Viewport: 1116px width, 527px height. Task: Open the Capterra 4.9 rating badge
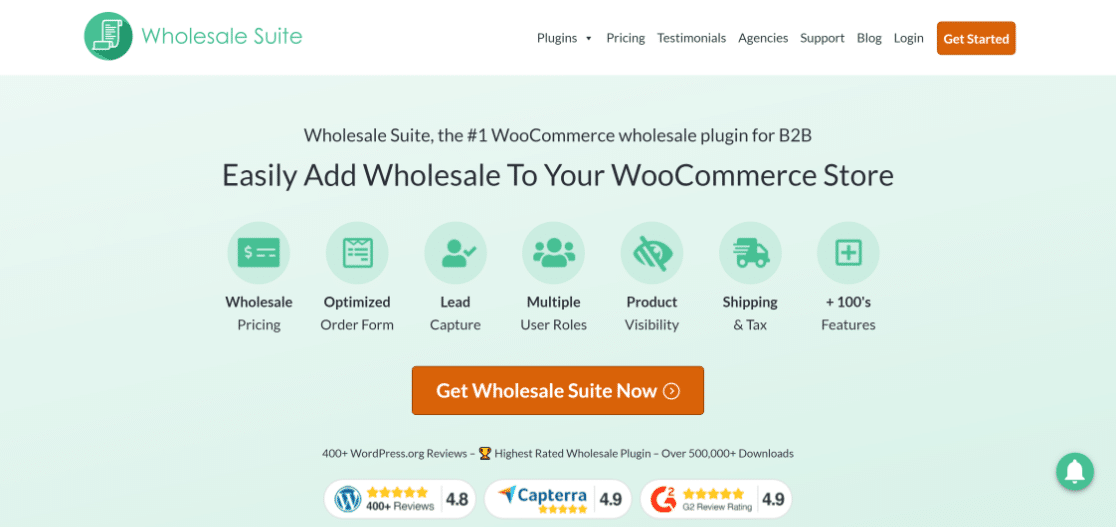pyautogui.click(x=558, y=499)
